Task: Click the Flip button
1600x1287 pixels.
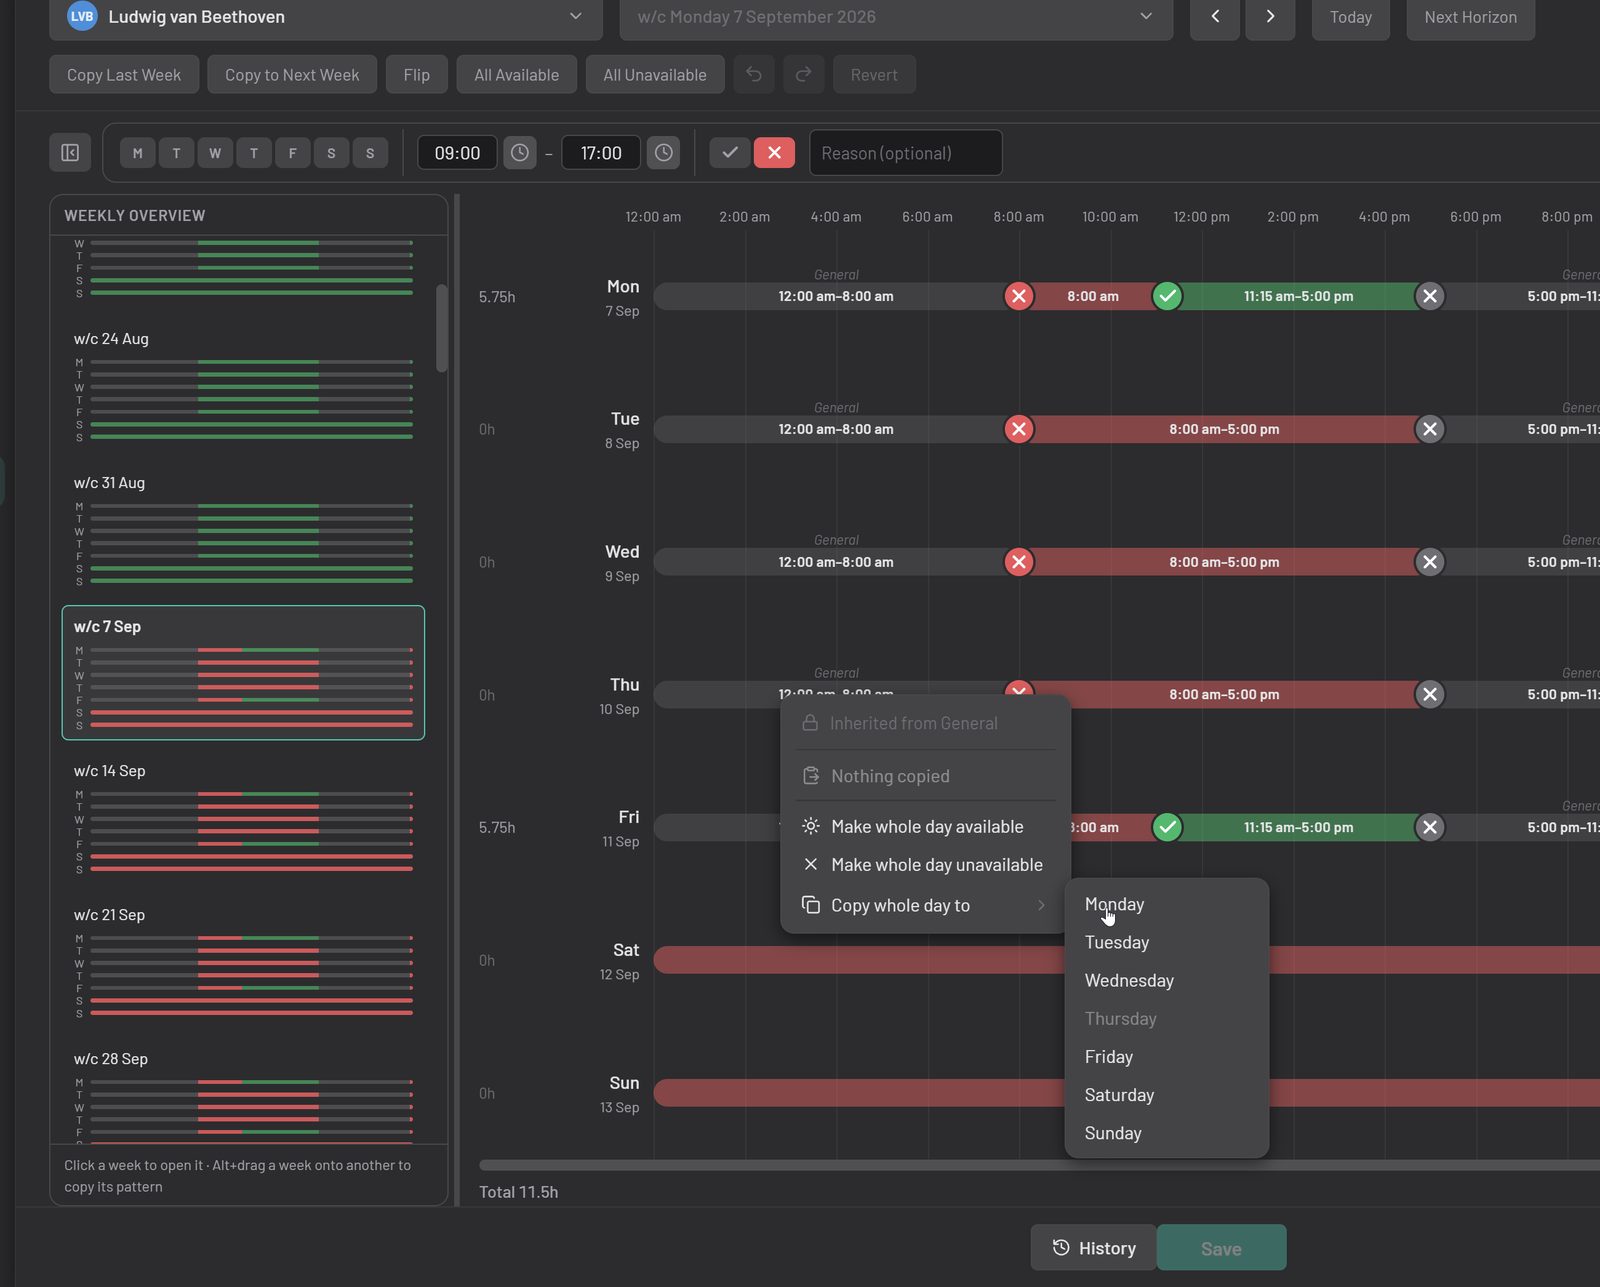Action: [417, 75]
